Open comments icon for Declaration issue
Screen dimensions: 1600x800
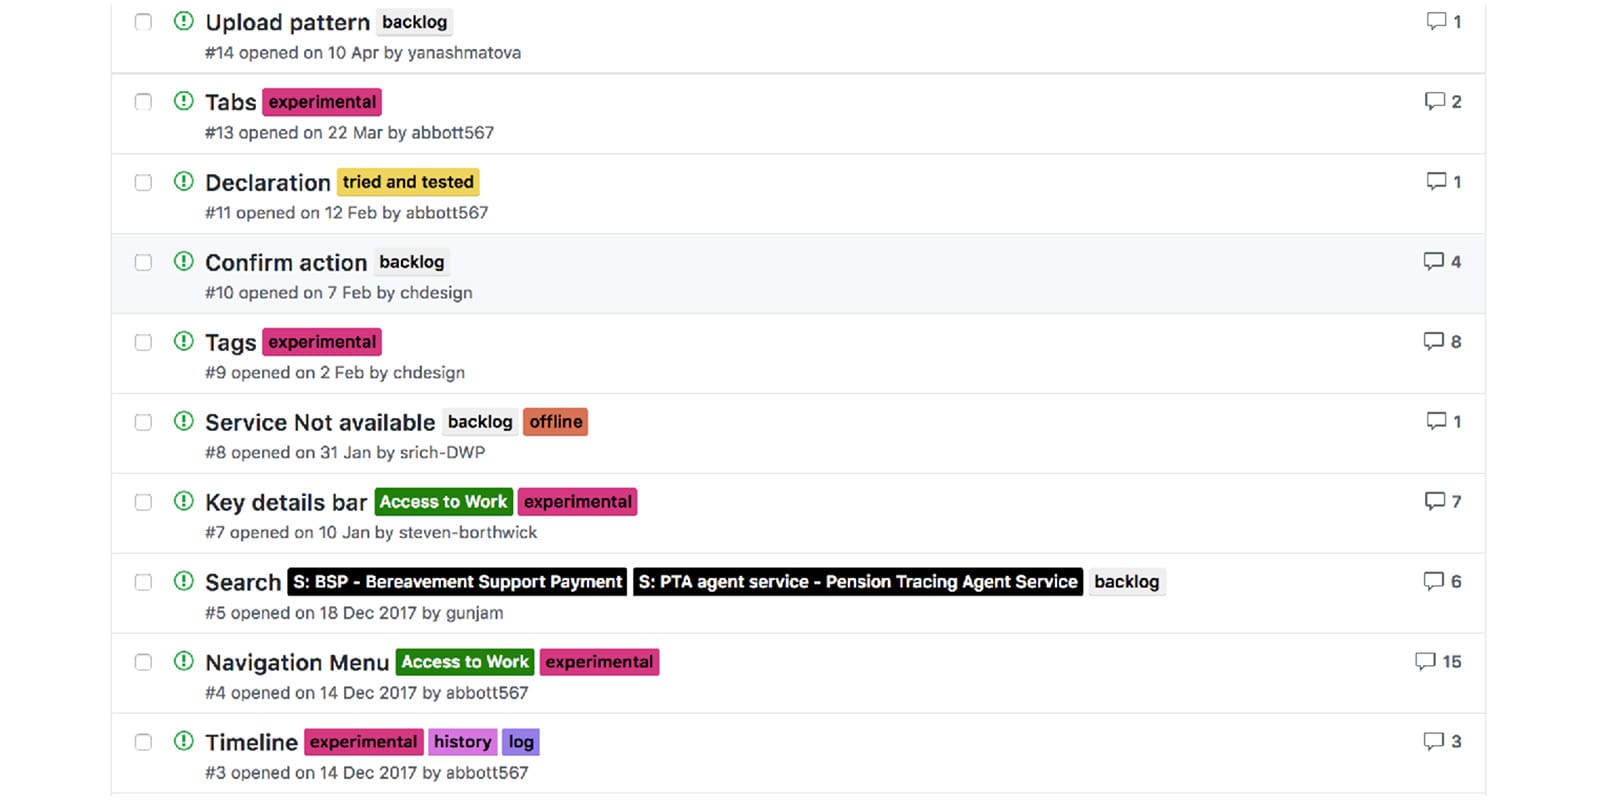click(x=1436, y=181)
